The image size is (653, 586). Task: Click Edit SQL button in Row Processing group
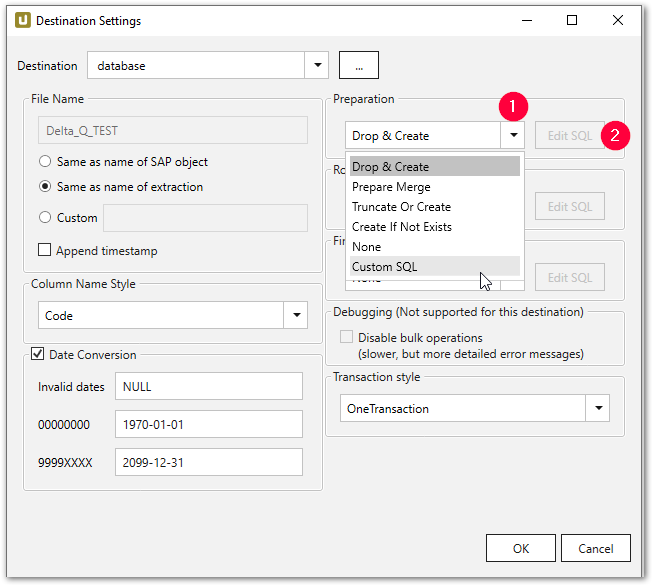coord(570,206)
